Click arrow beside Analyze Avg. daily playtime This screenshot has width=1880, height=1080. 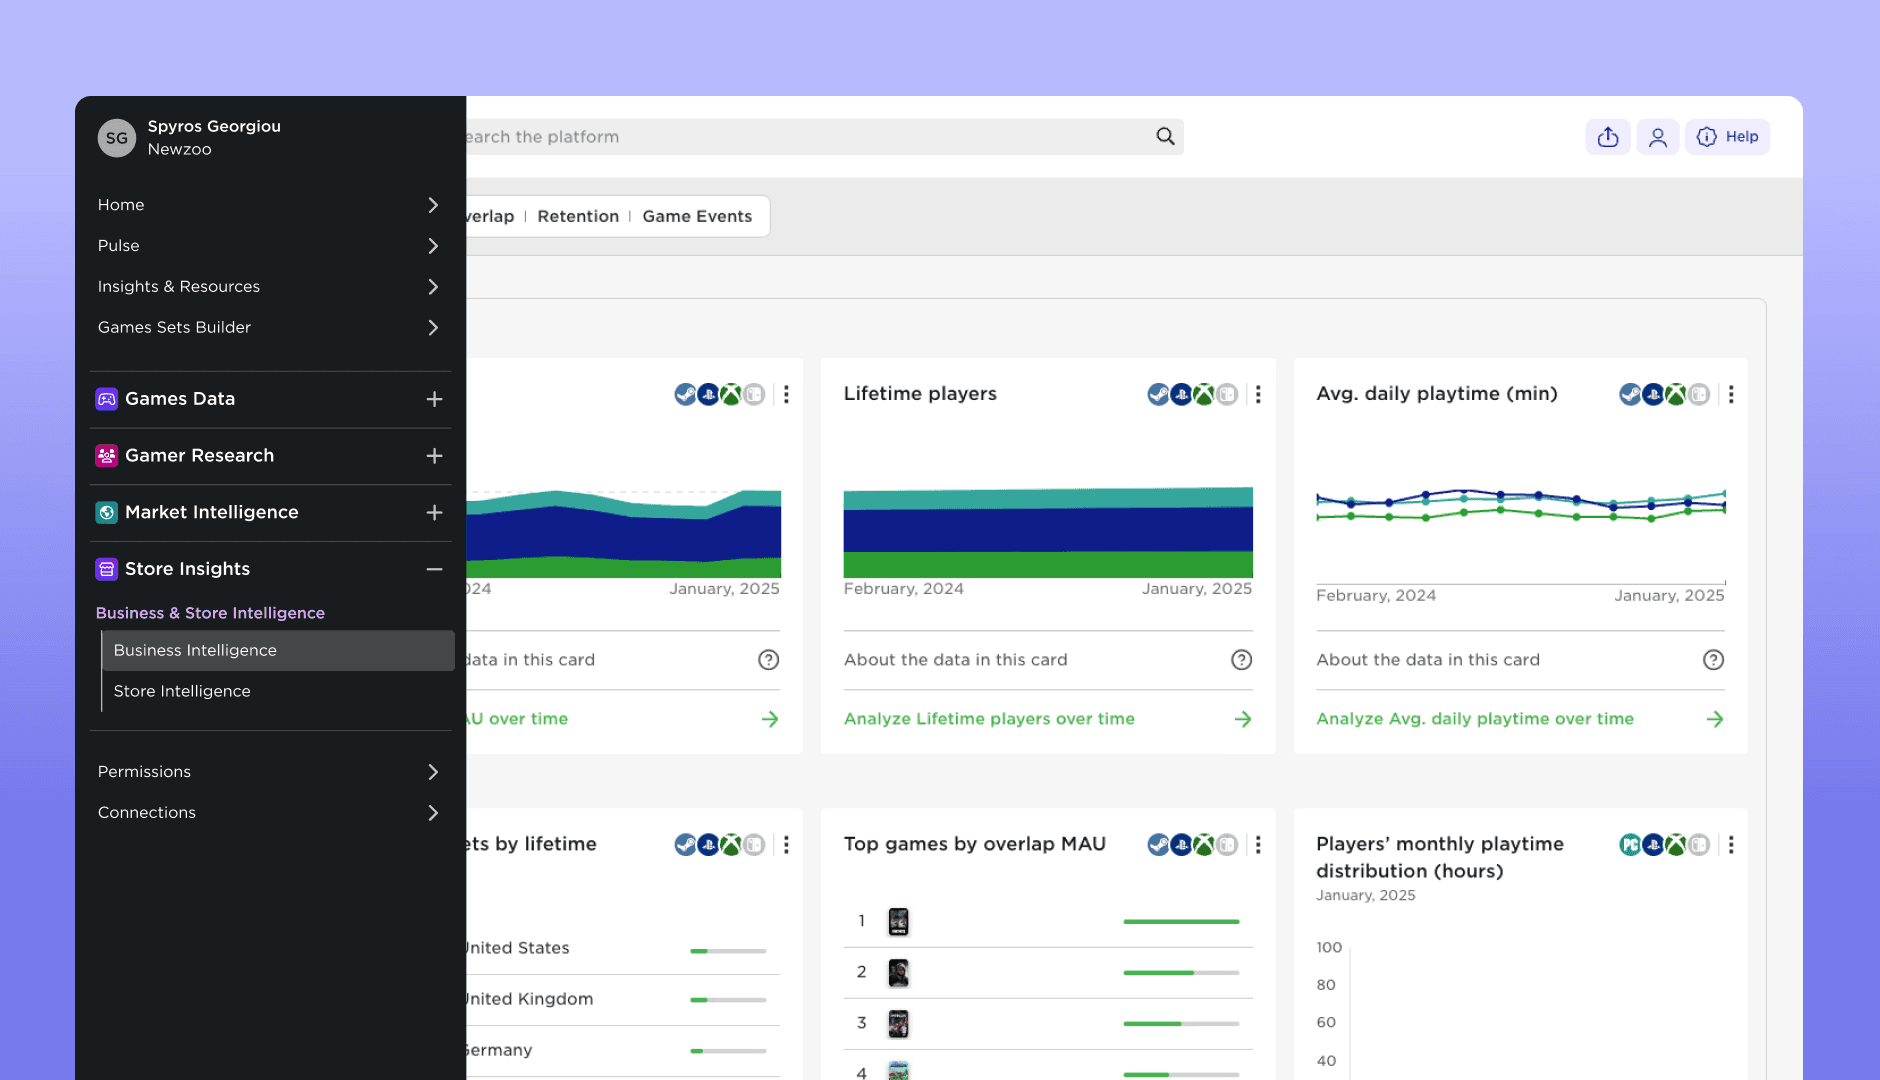point(1715,719)
